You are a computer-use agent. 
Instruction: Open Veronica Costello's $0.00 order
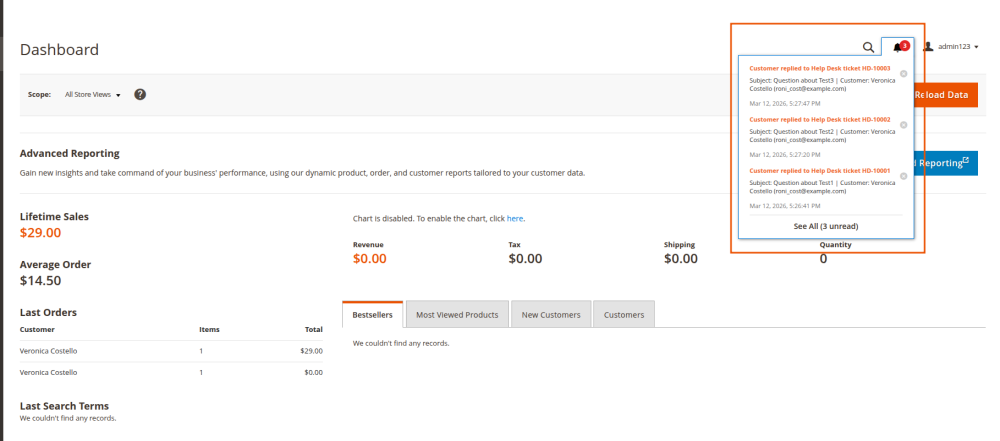tap(48, 372)
